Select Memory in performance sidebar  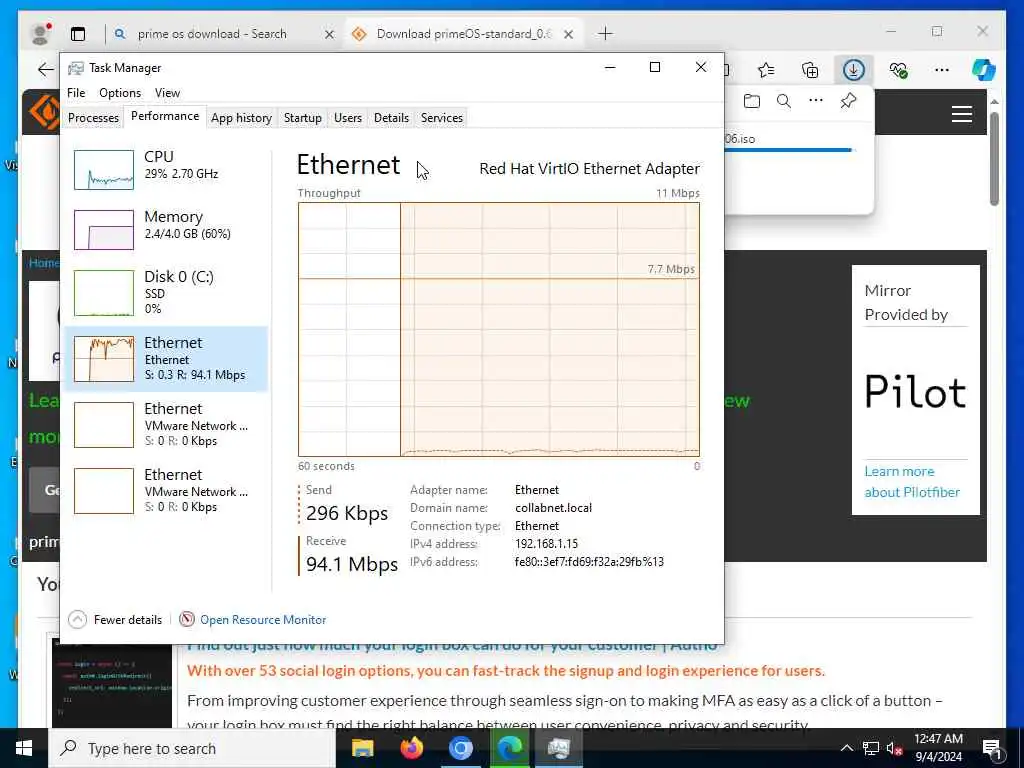pyautogui.click(x=166, y=229)
